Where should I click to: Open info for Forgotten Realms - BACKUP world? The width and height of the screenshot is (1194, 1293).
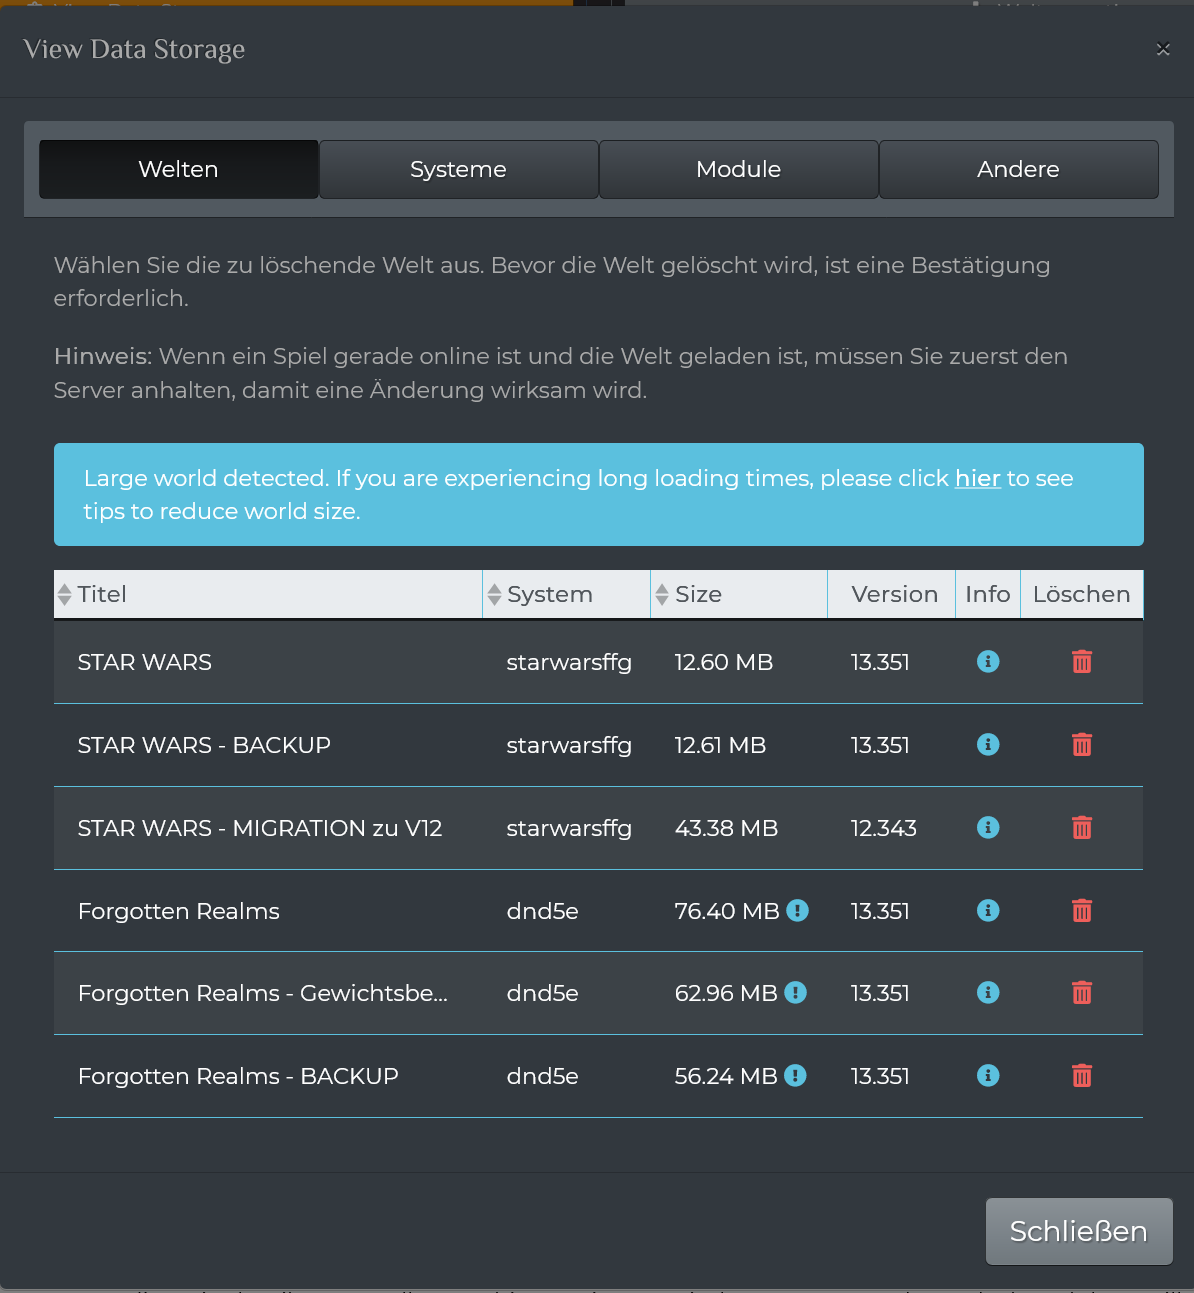(x=988, y=1076)
